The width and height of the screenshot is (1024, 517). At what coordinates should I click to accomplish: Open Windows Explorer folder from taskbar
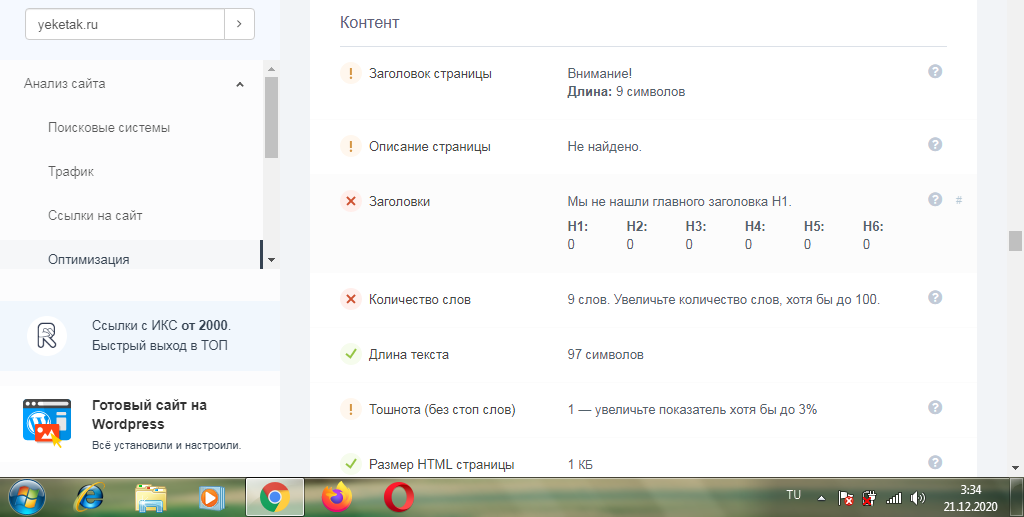[150, 498]
